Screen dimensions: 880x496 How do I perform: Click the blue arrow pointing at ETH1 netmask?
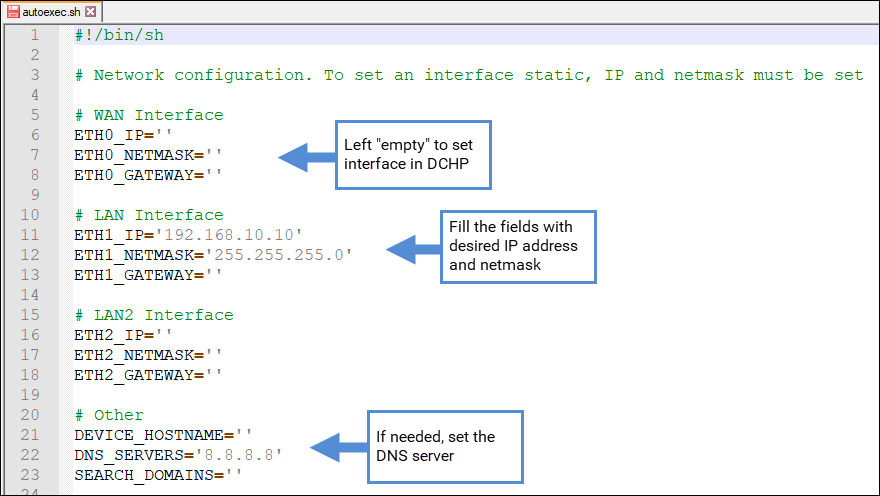[413, 249]
